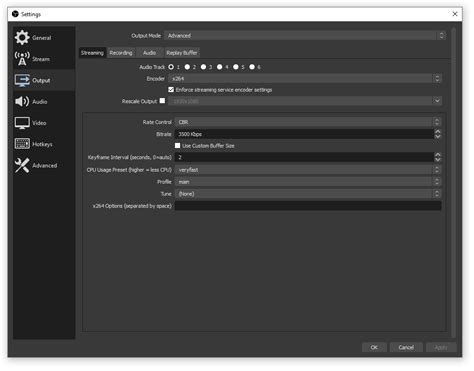Viewport: 474px width, 371px height.
Task: Open the Audio speaker icon in sidebar
Action: click(22, 101)
